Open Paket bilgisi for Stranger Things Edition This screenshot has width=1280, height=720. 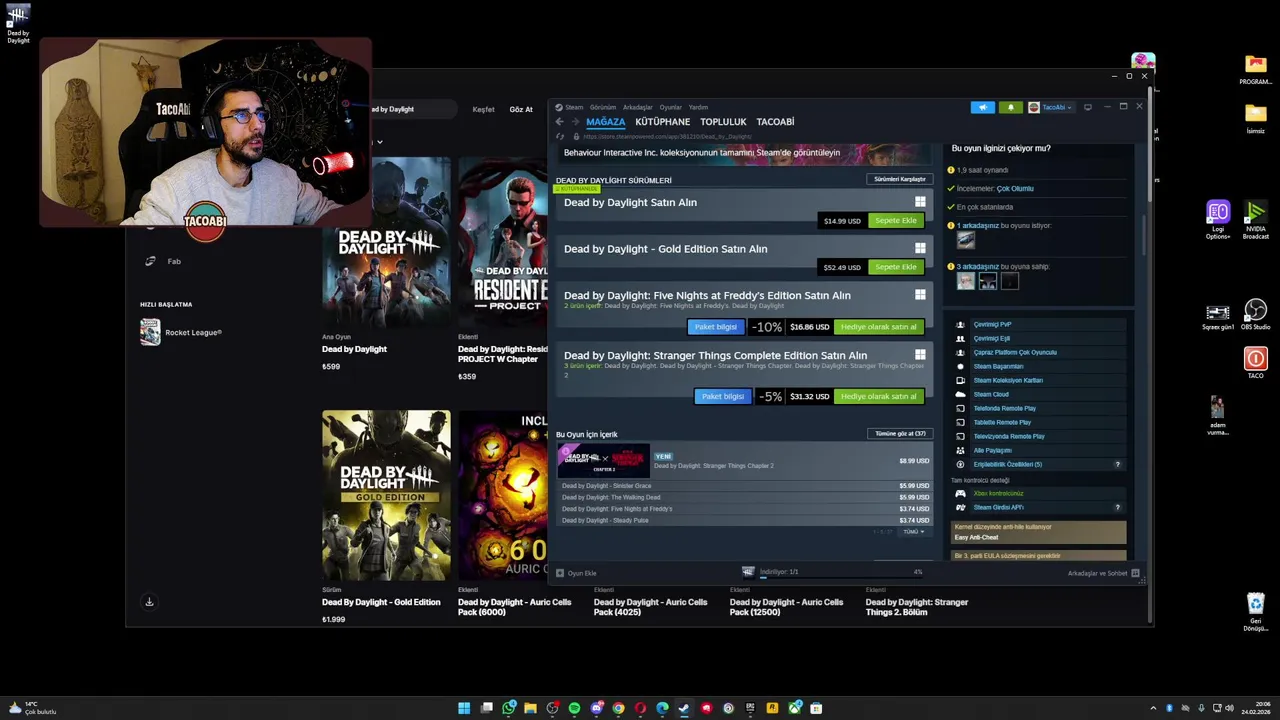click(x=723, y=396)
